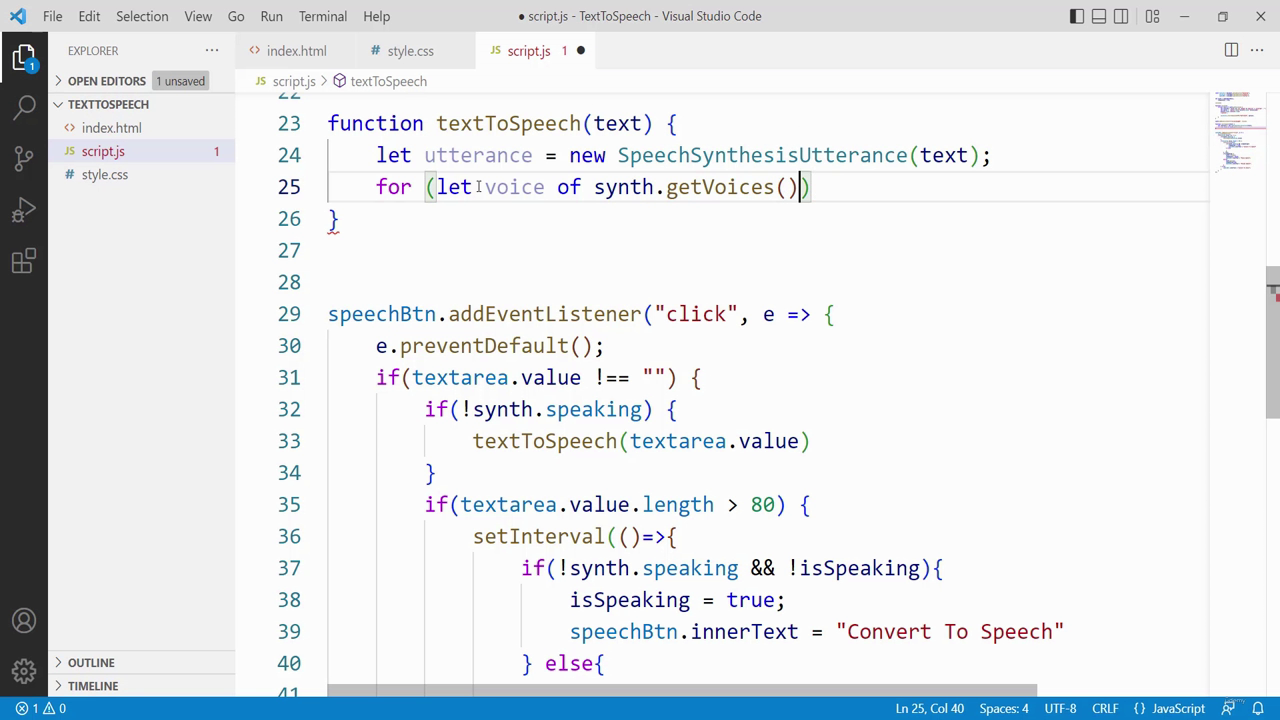
Task: Open the Selection menu
Action: [142, 16]
